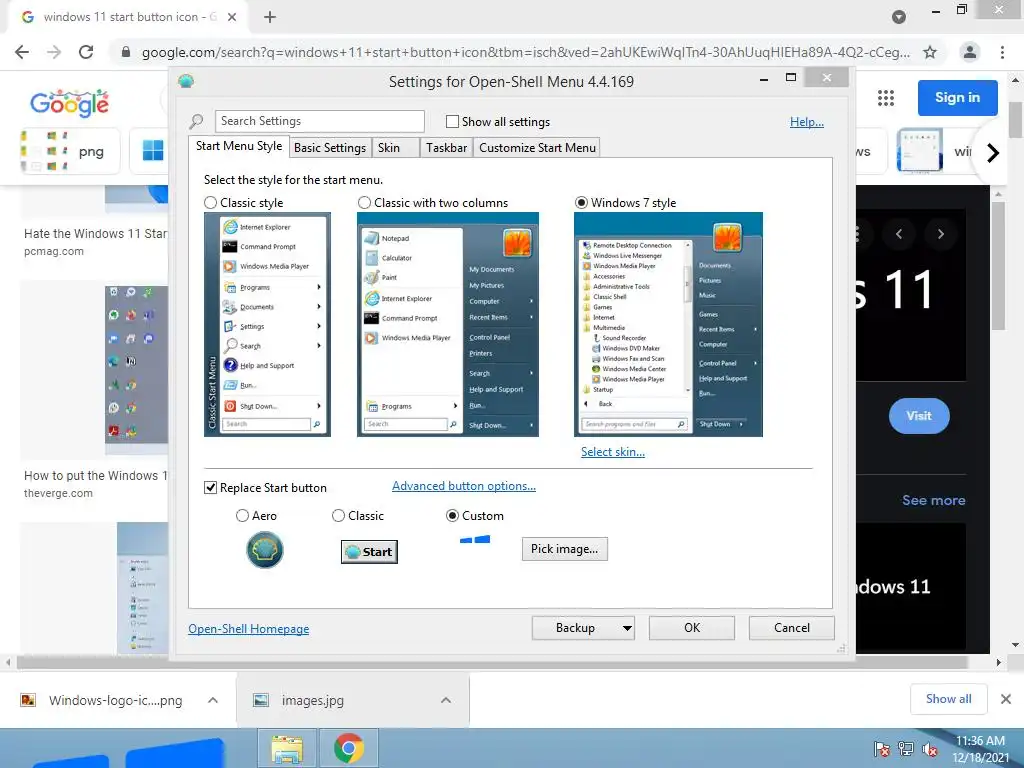Go to previous image with left arrow
The height and width of the screenshot is (768, 1024).
[x=899, y=234]
